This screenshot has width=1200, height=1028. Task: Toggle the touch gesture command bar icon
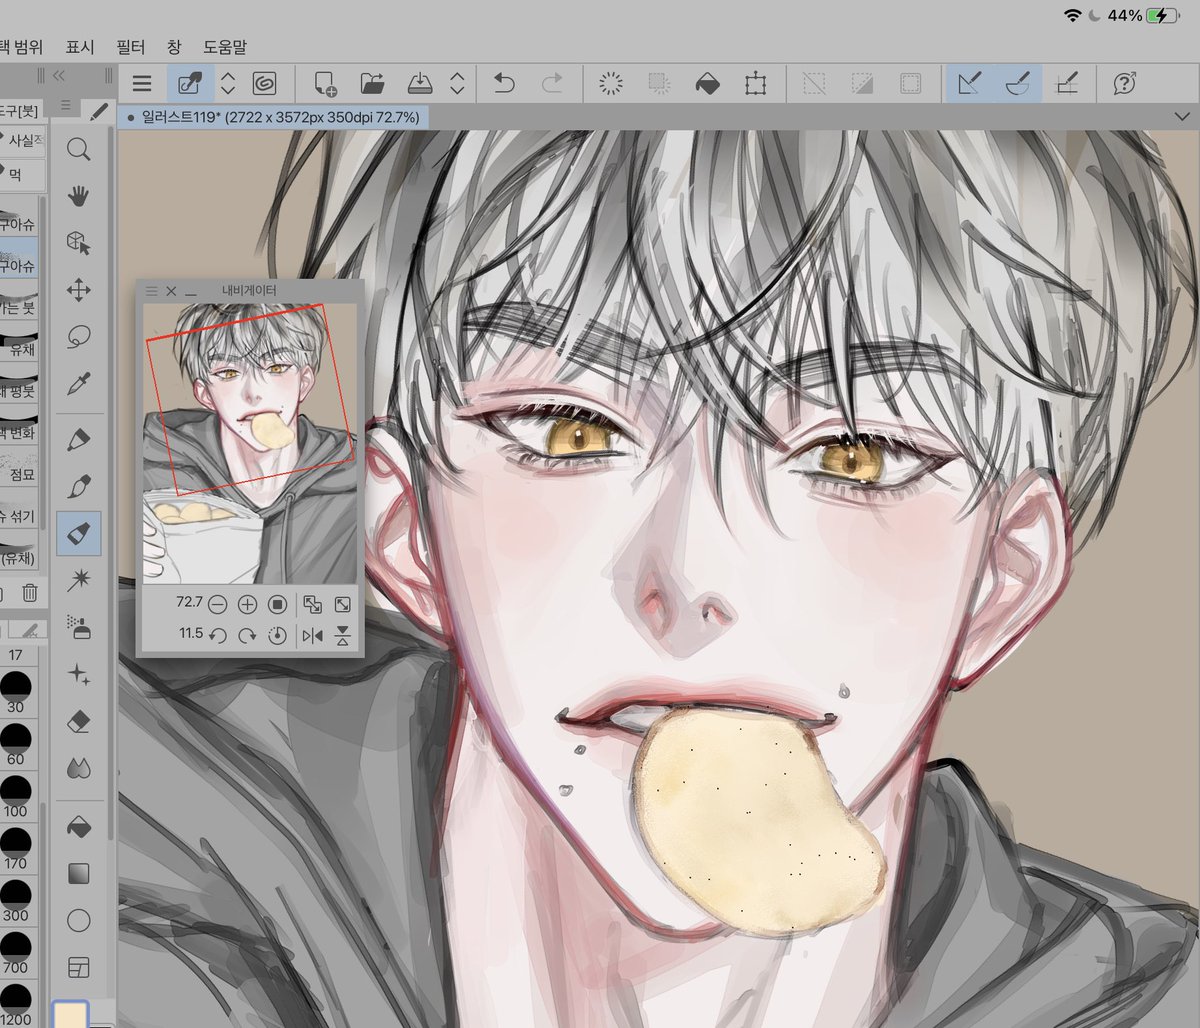190,84
